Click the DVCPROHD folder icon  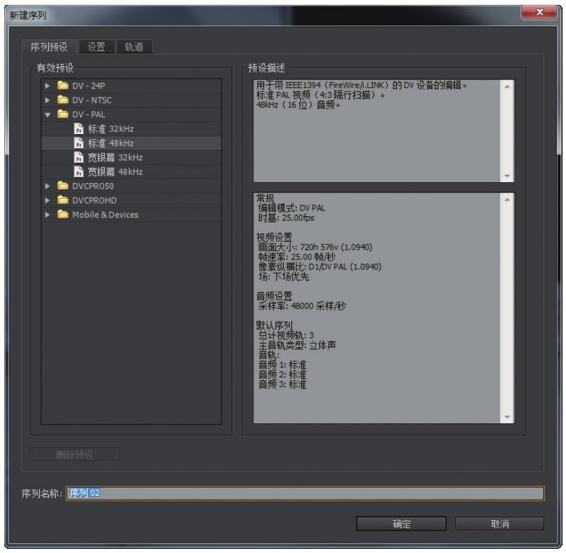point(62,200)
